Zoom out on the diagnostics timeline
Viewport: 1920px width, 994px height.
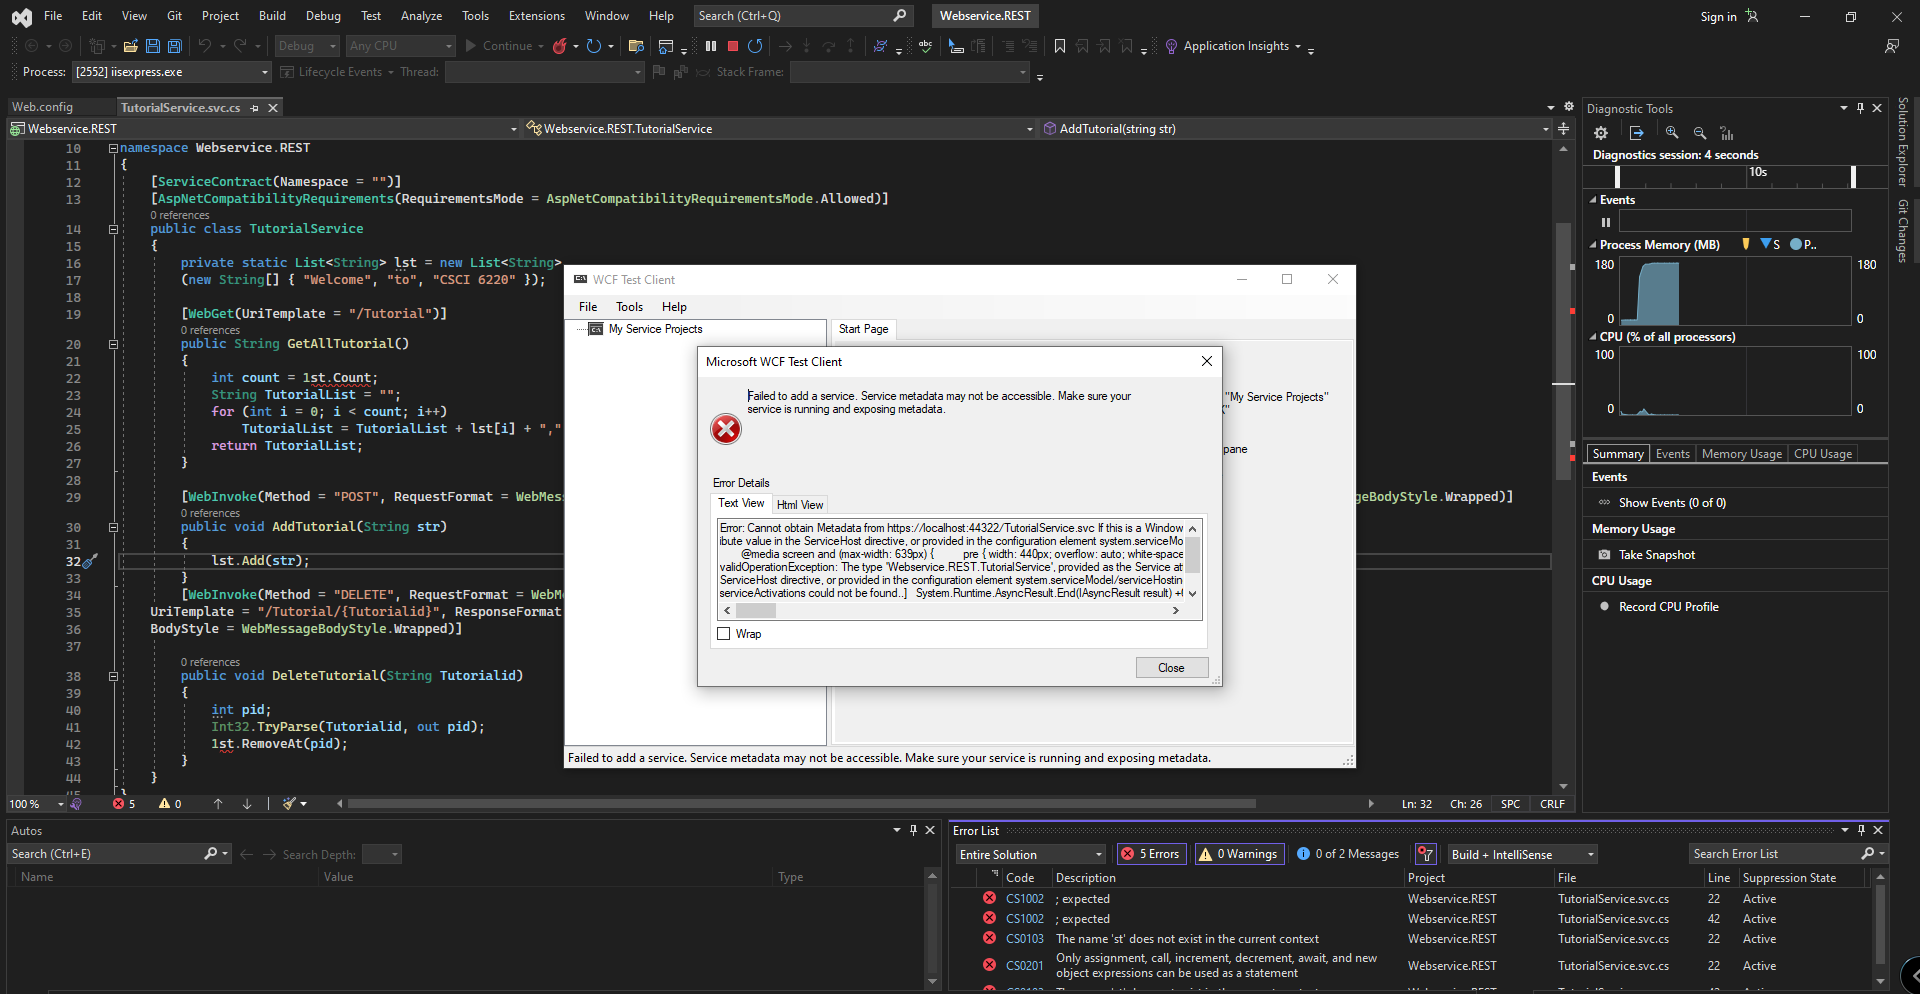click(1700, 133)
